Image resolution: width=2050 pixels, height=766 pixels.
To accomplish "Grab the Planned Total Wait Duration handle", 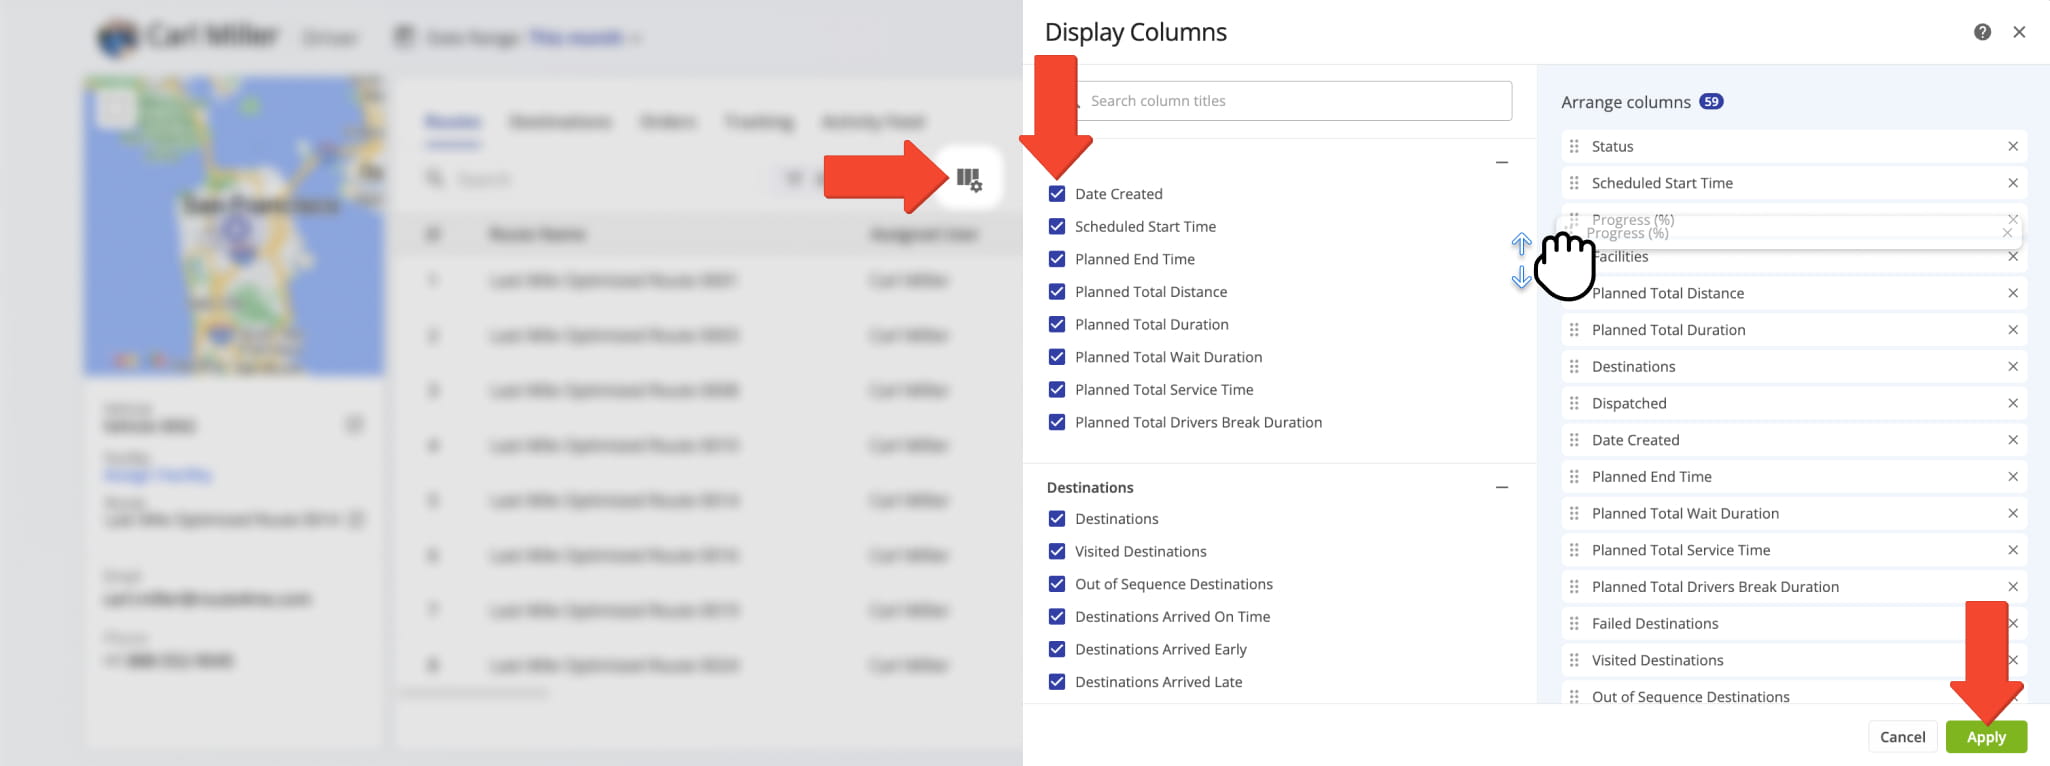I will pyautogui.click(x=1574, y=513).
